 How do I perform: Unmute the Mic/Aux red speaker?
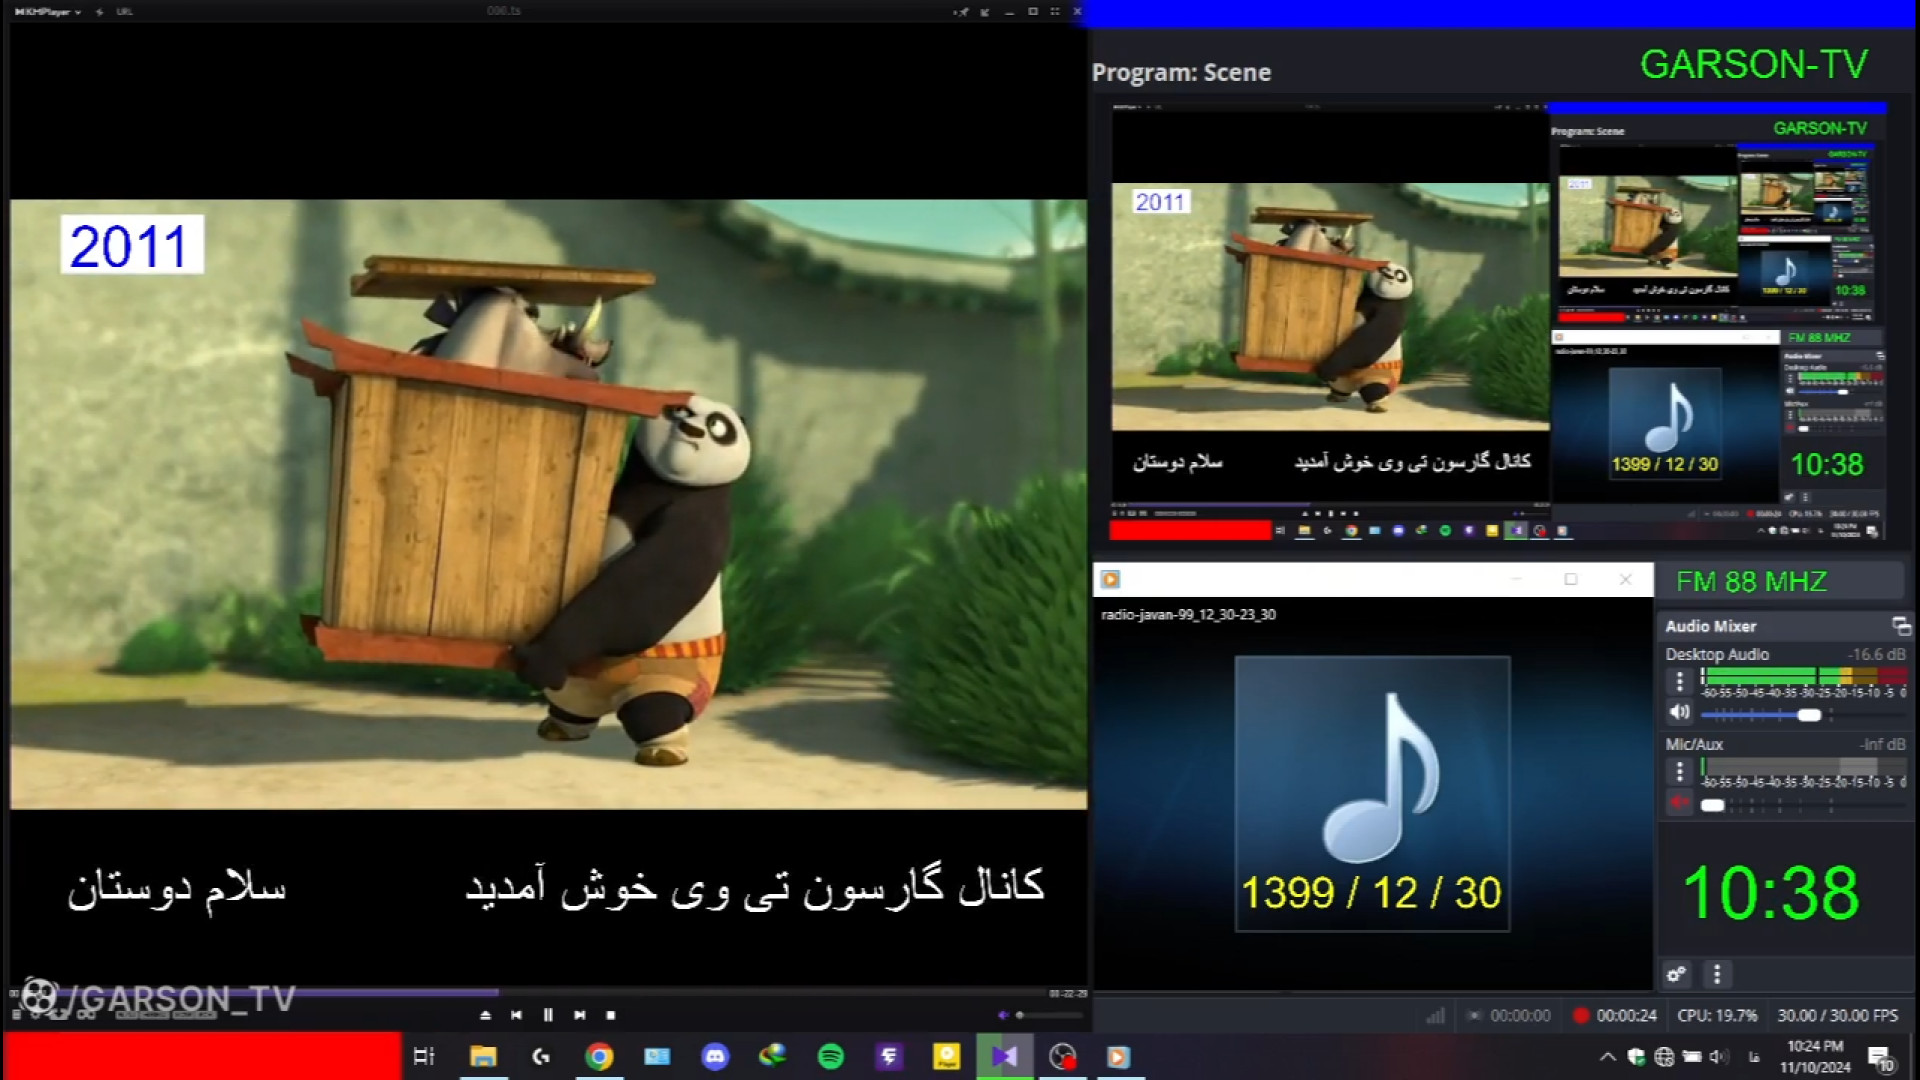[1679, 803]
